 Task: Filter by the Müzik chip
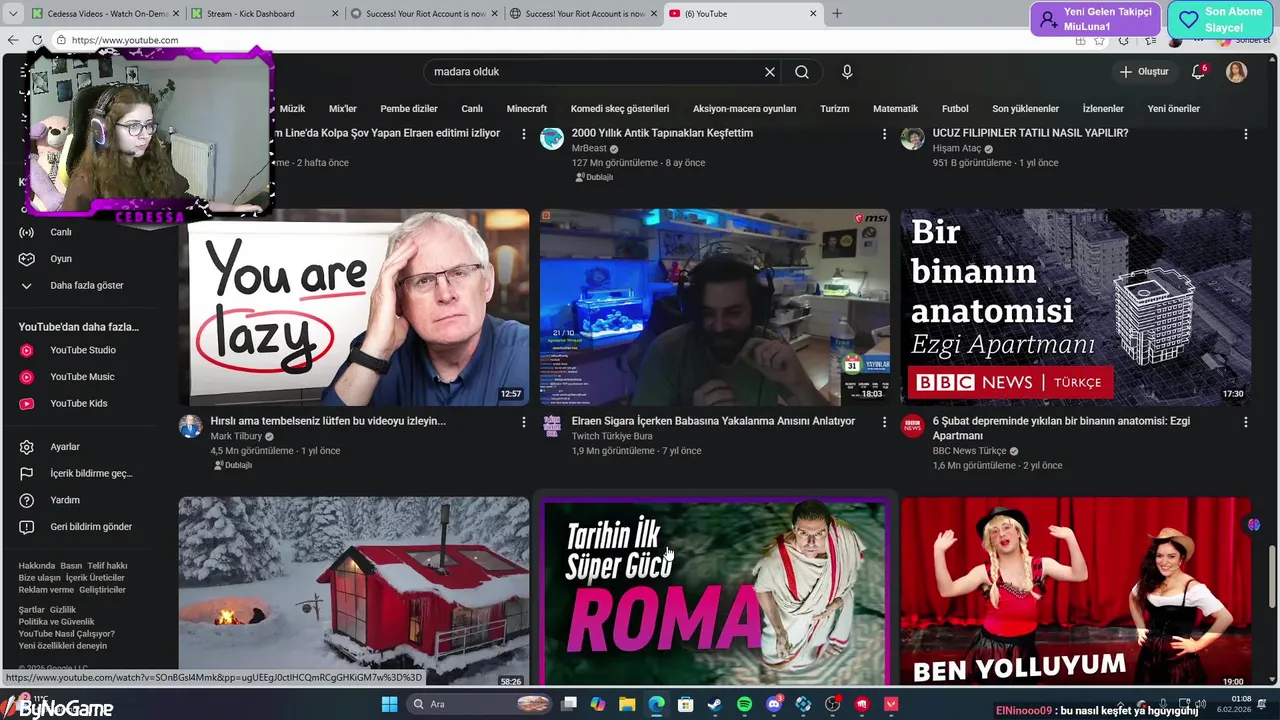tap(292, 108)
